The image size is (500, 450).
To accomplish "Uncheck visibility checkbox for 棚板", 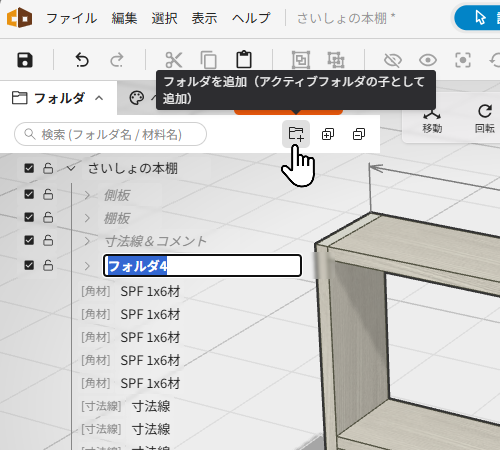I will coord(29,217).
